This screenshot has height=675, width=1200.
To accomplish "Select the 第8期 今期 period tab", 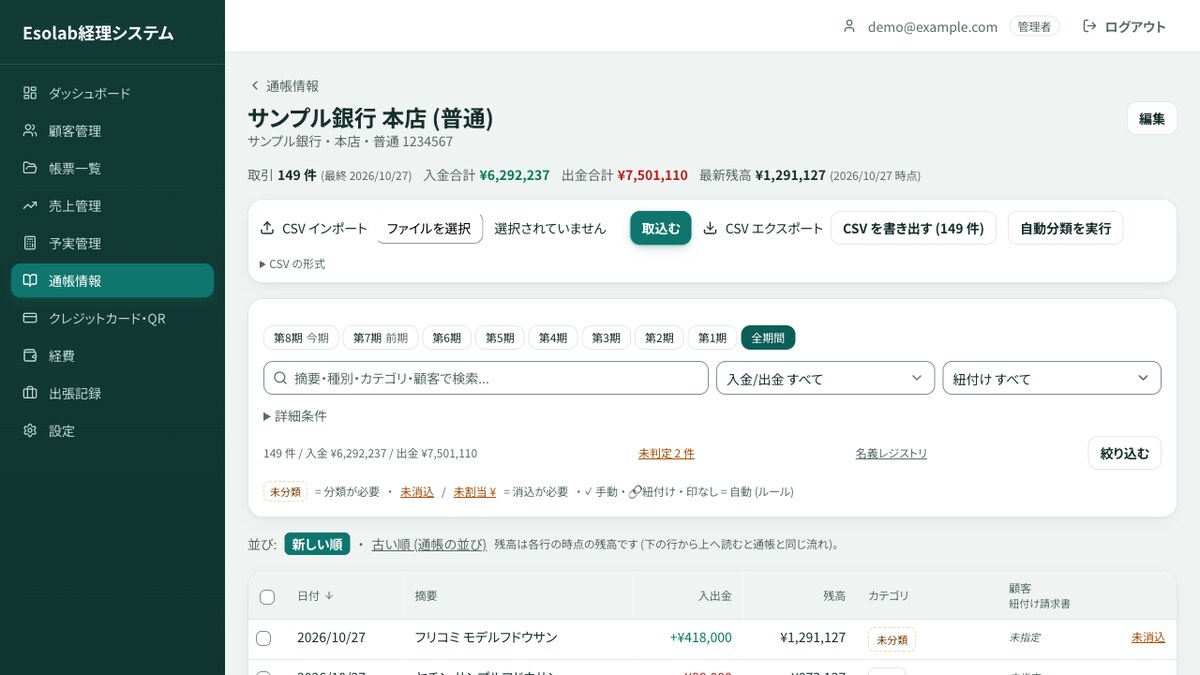I will (x=301, y=338).
